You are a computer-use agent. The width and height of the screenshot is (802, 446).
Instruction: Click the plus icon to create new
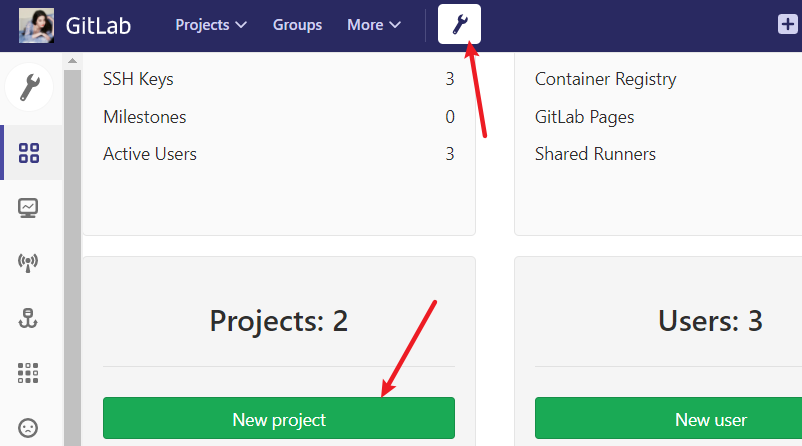tap(788, 24)
